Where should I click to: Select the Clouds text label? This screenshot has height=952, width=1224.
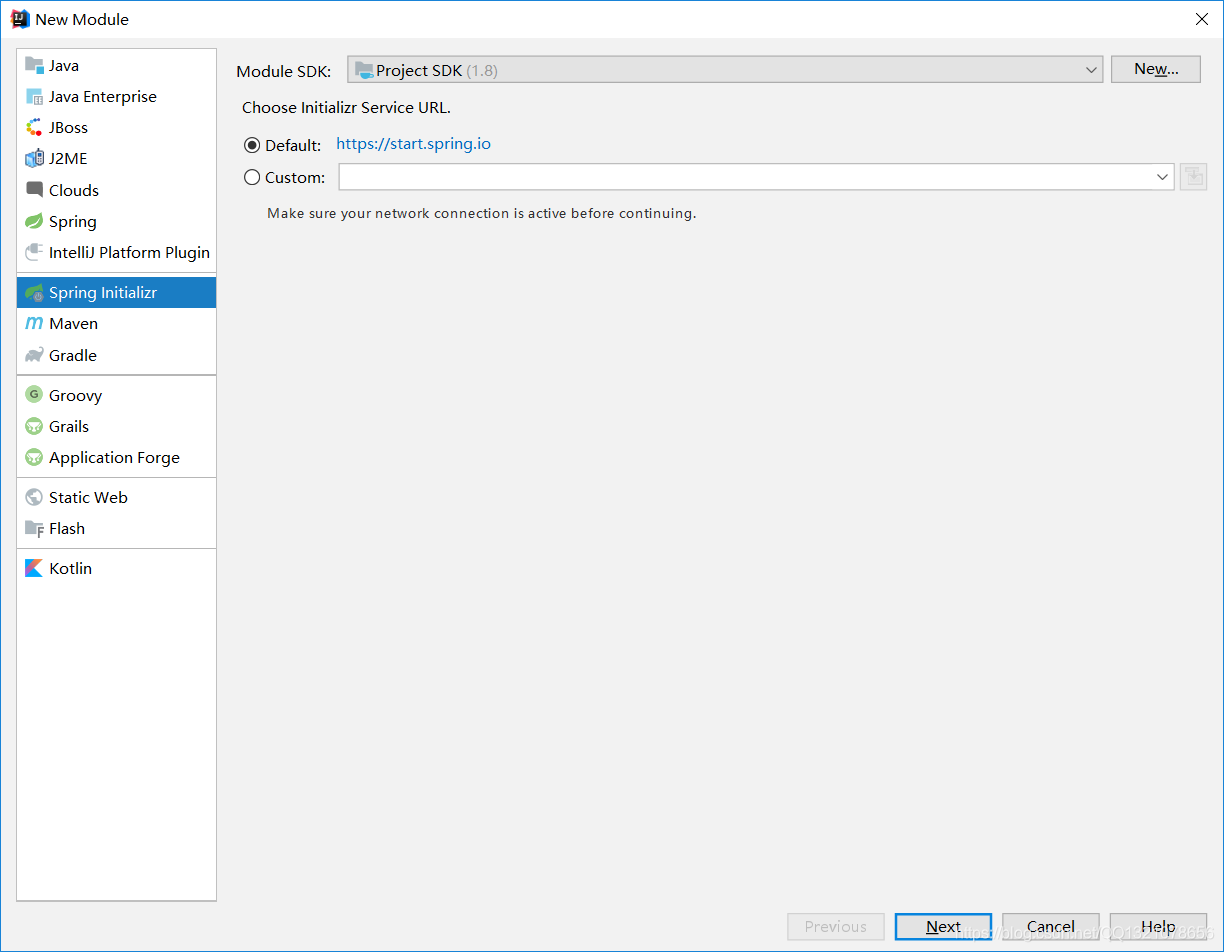coord(74,190)
